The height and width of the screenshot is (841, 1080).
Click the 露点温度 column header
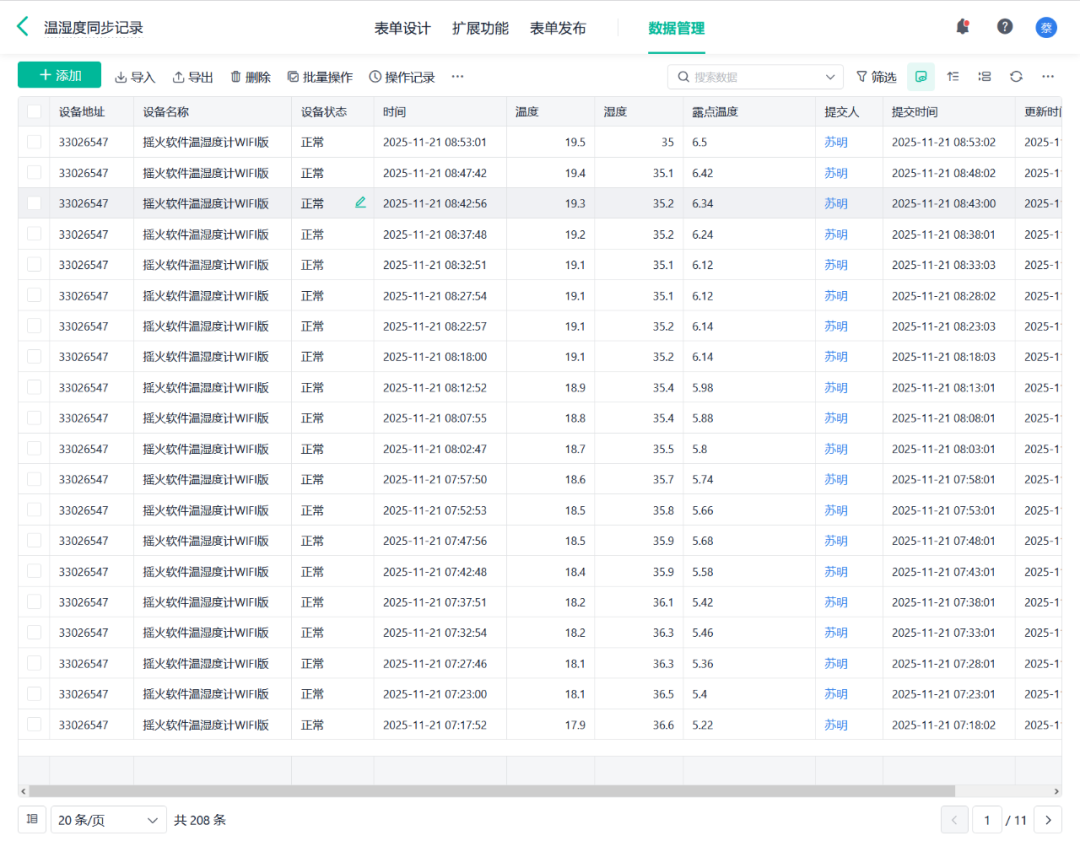pyautogui.click(x=715, y=112)
